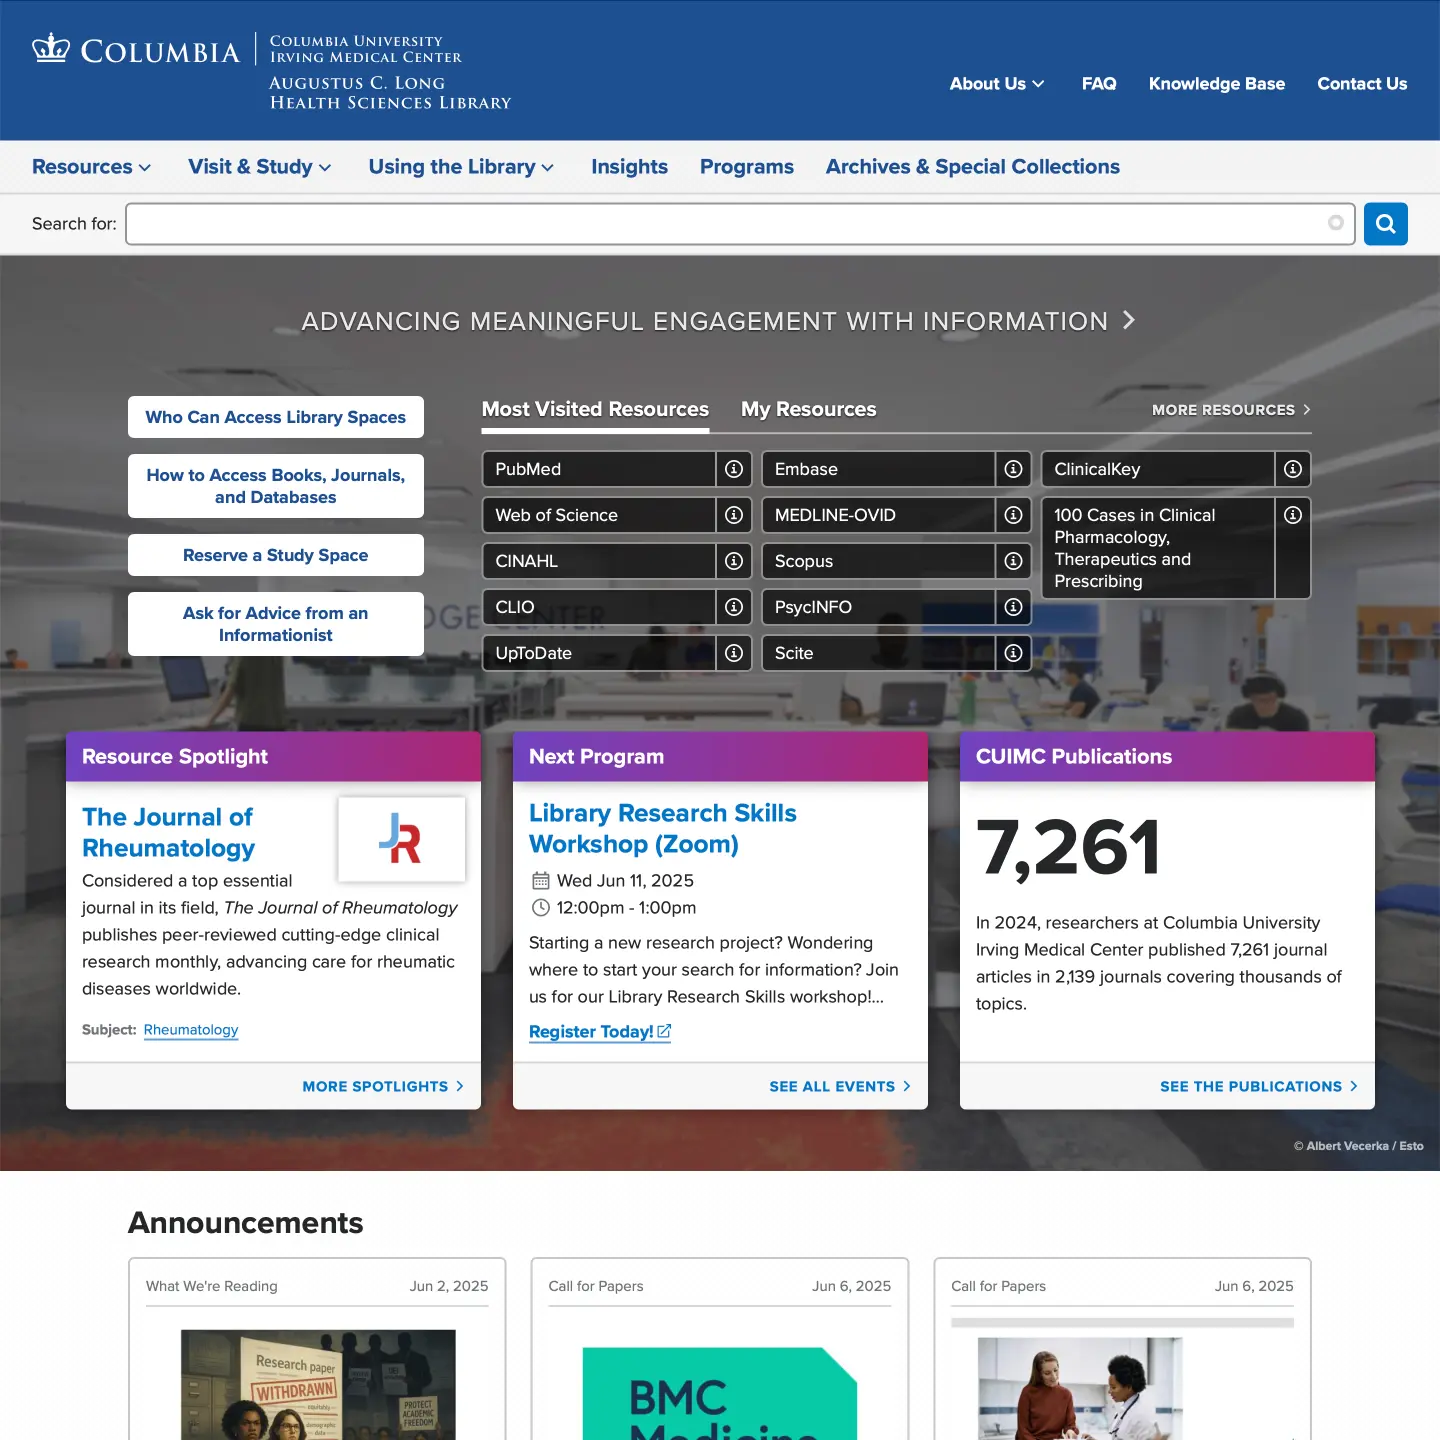Switch to the Most Visited Resources tab
Image resolution: width=1440 pixels, height=1440 pixels.
(595, 409)
